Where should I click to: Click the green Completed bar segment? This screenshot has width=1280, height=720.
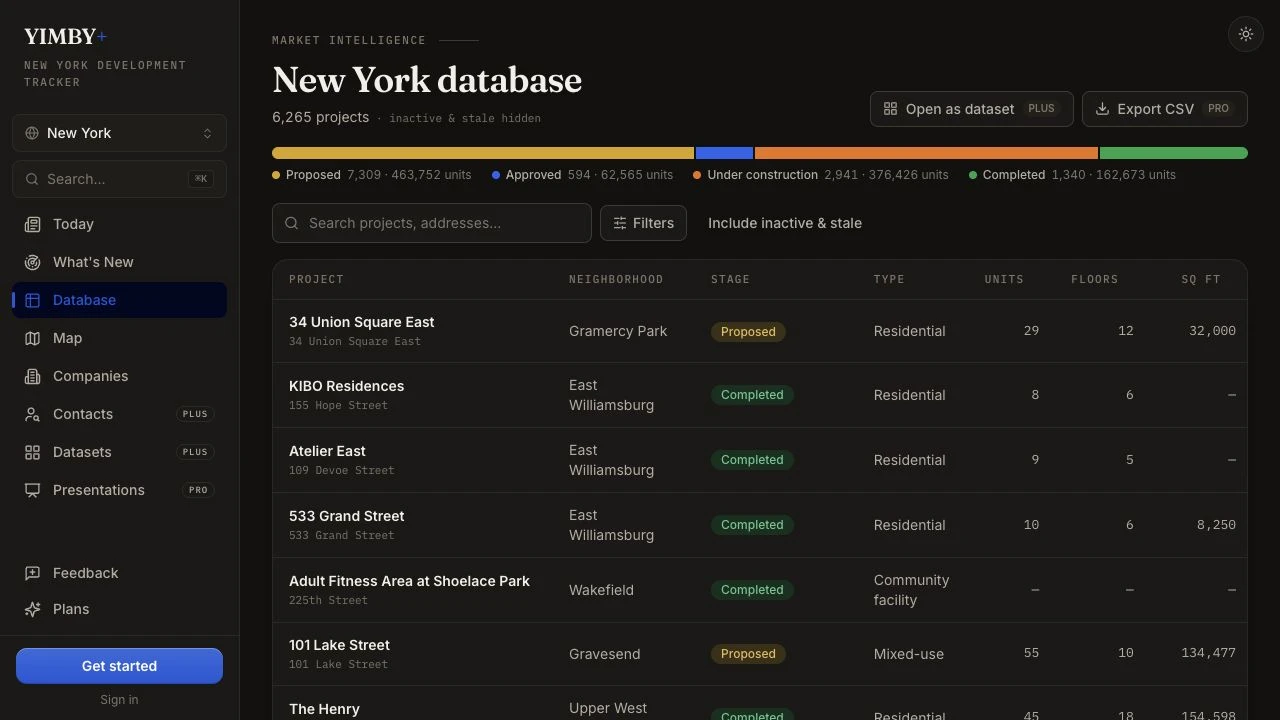[x=1174, y=153]
